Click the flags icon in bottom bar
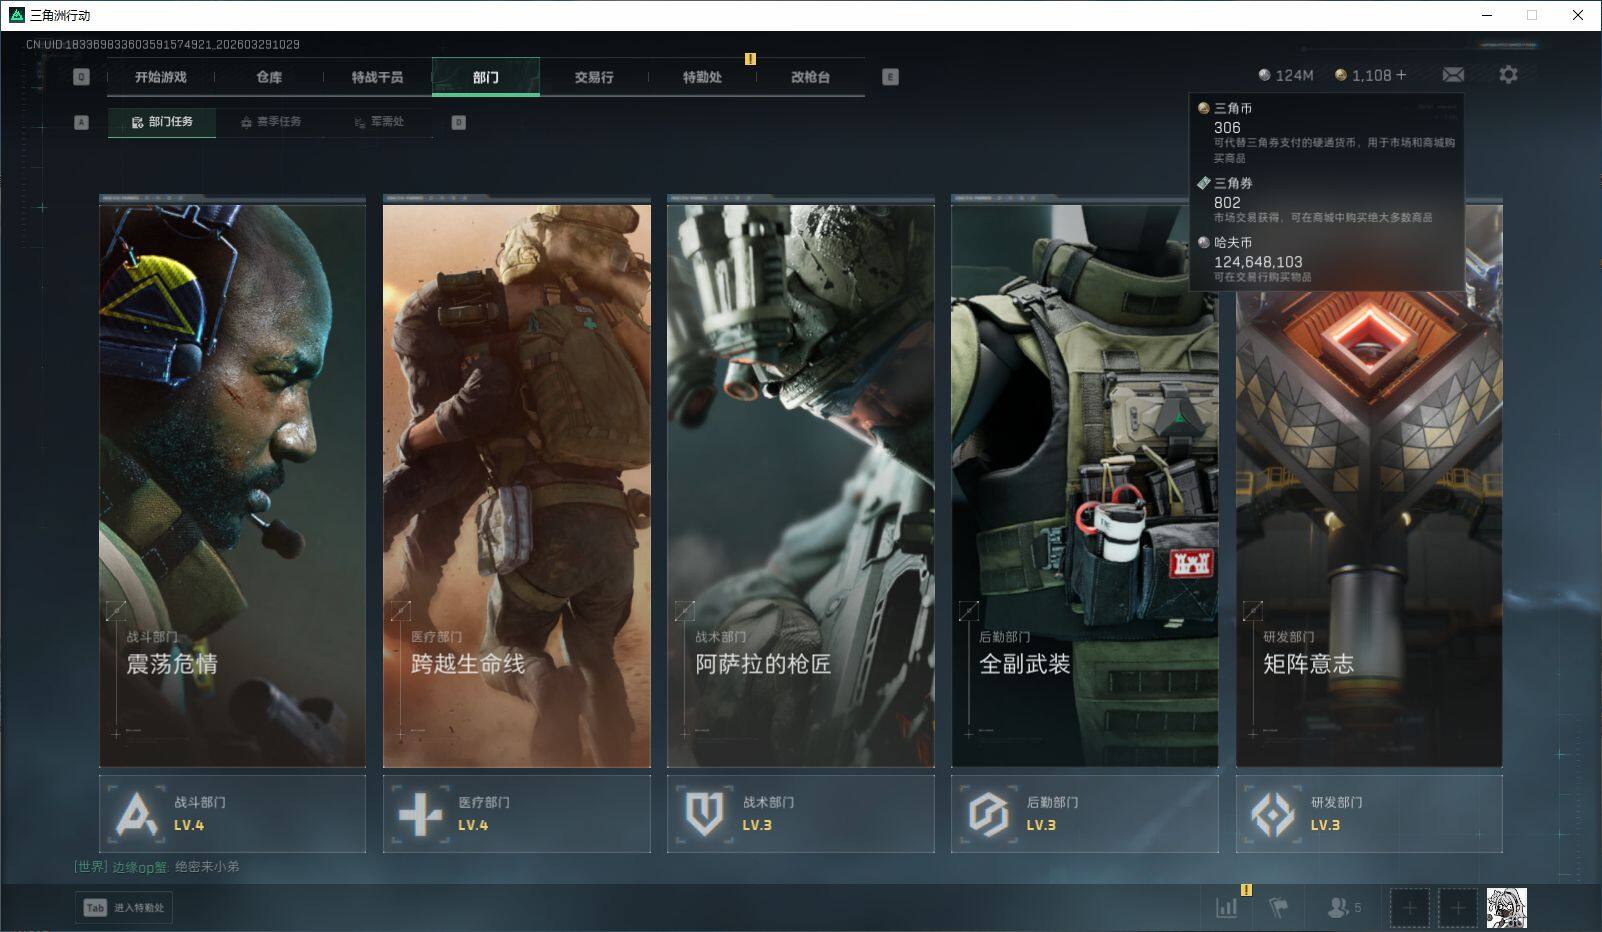Viewport: 1602px width, 932px height. click(1278, 907)
